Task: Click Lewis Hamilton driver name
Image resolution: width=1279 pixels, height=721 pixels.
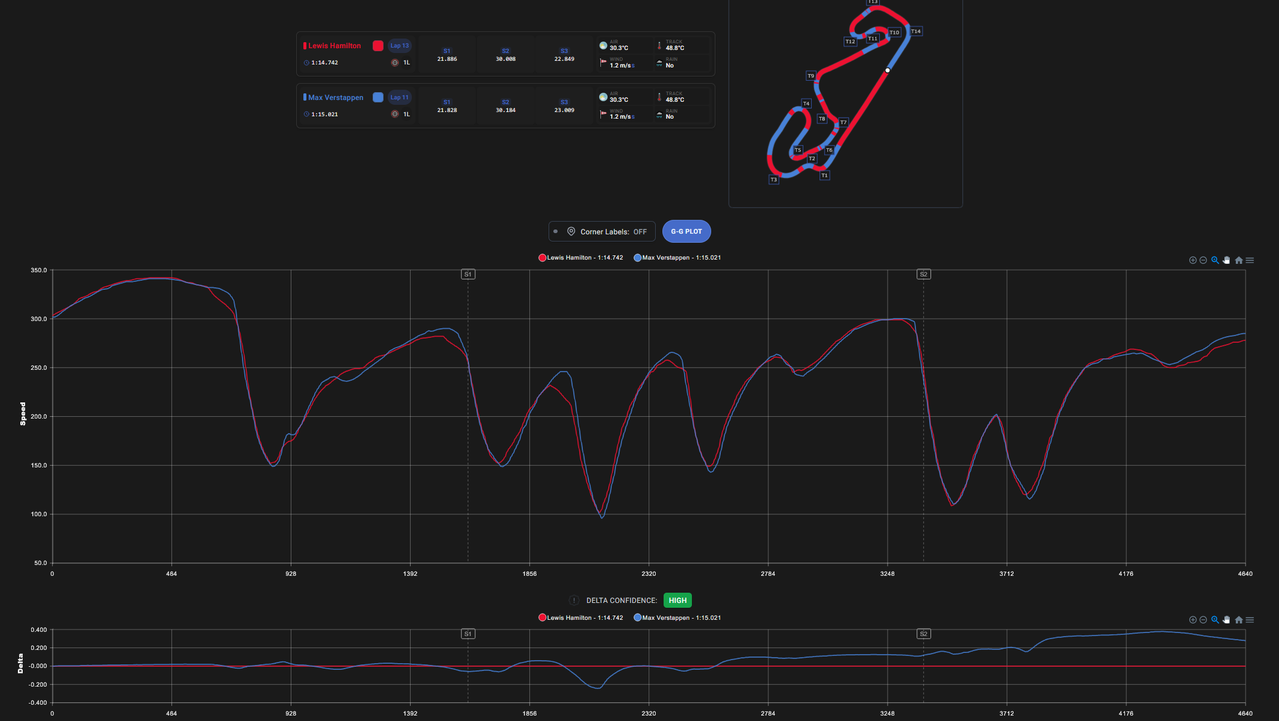Action: [x=335, y=46]
